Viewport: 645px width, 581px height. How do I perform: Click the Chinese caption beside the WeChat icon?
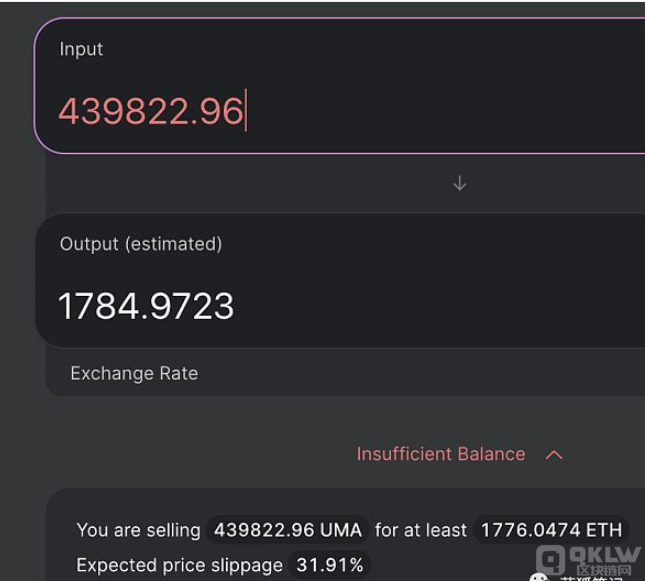[x=590, y=579]
